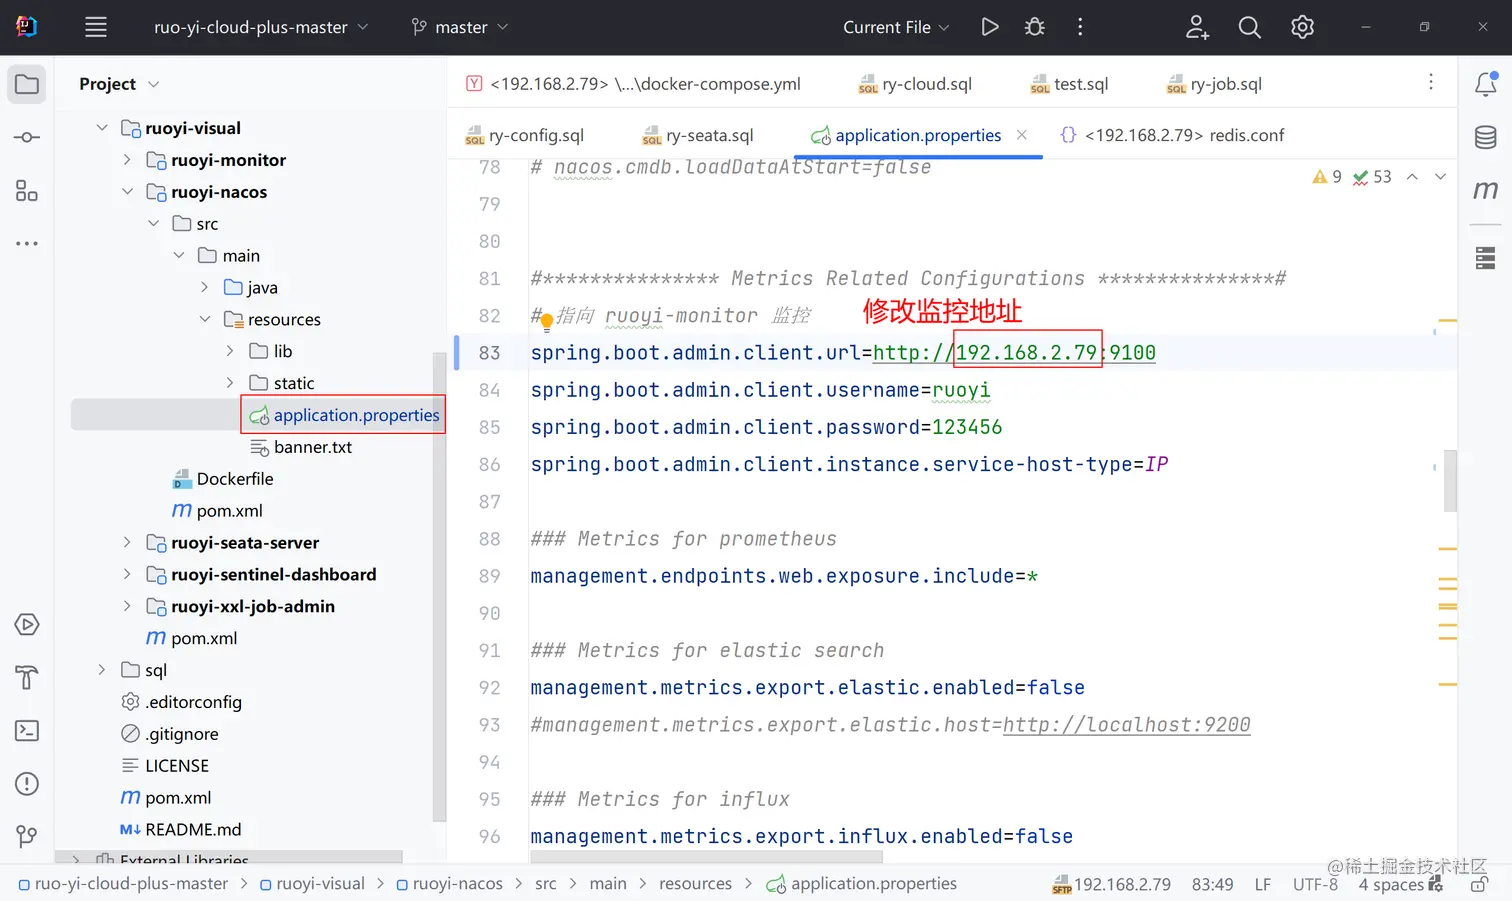1512x901 pixels.
Task: Switch to ry-cloud.sql tab
Action: (915, 84)
